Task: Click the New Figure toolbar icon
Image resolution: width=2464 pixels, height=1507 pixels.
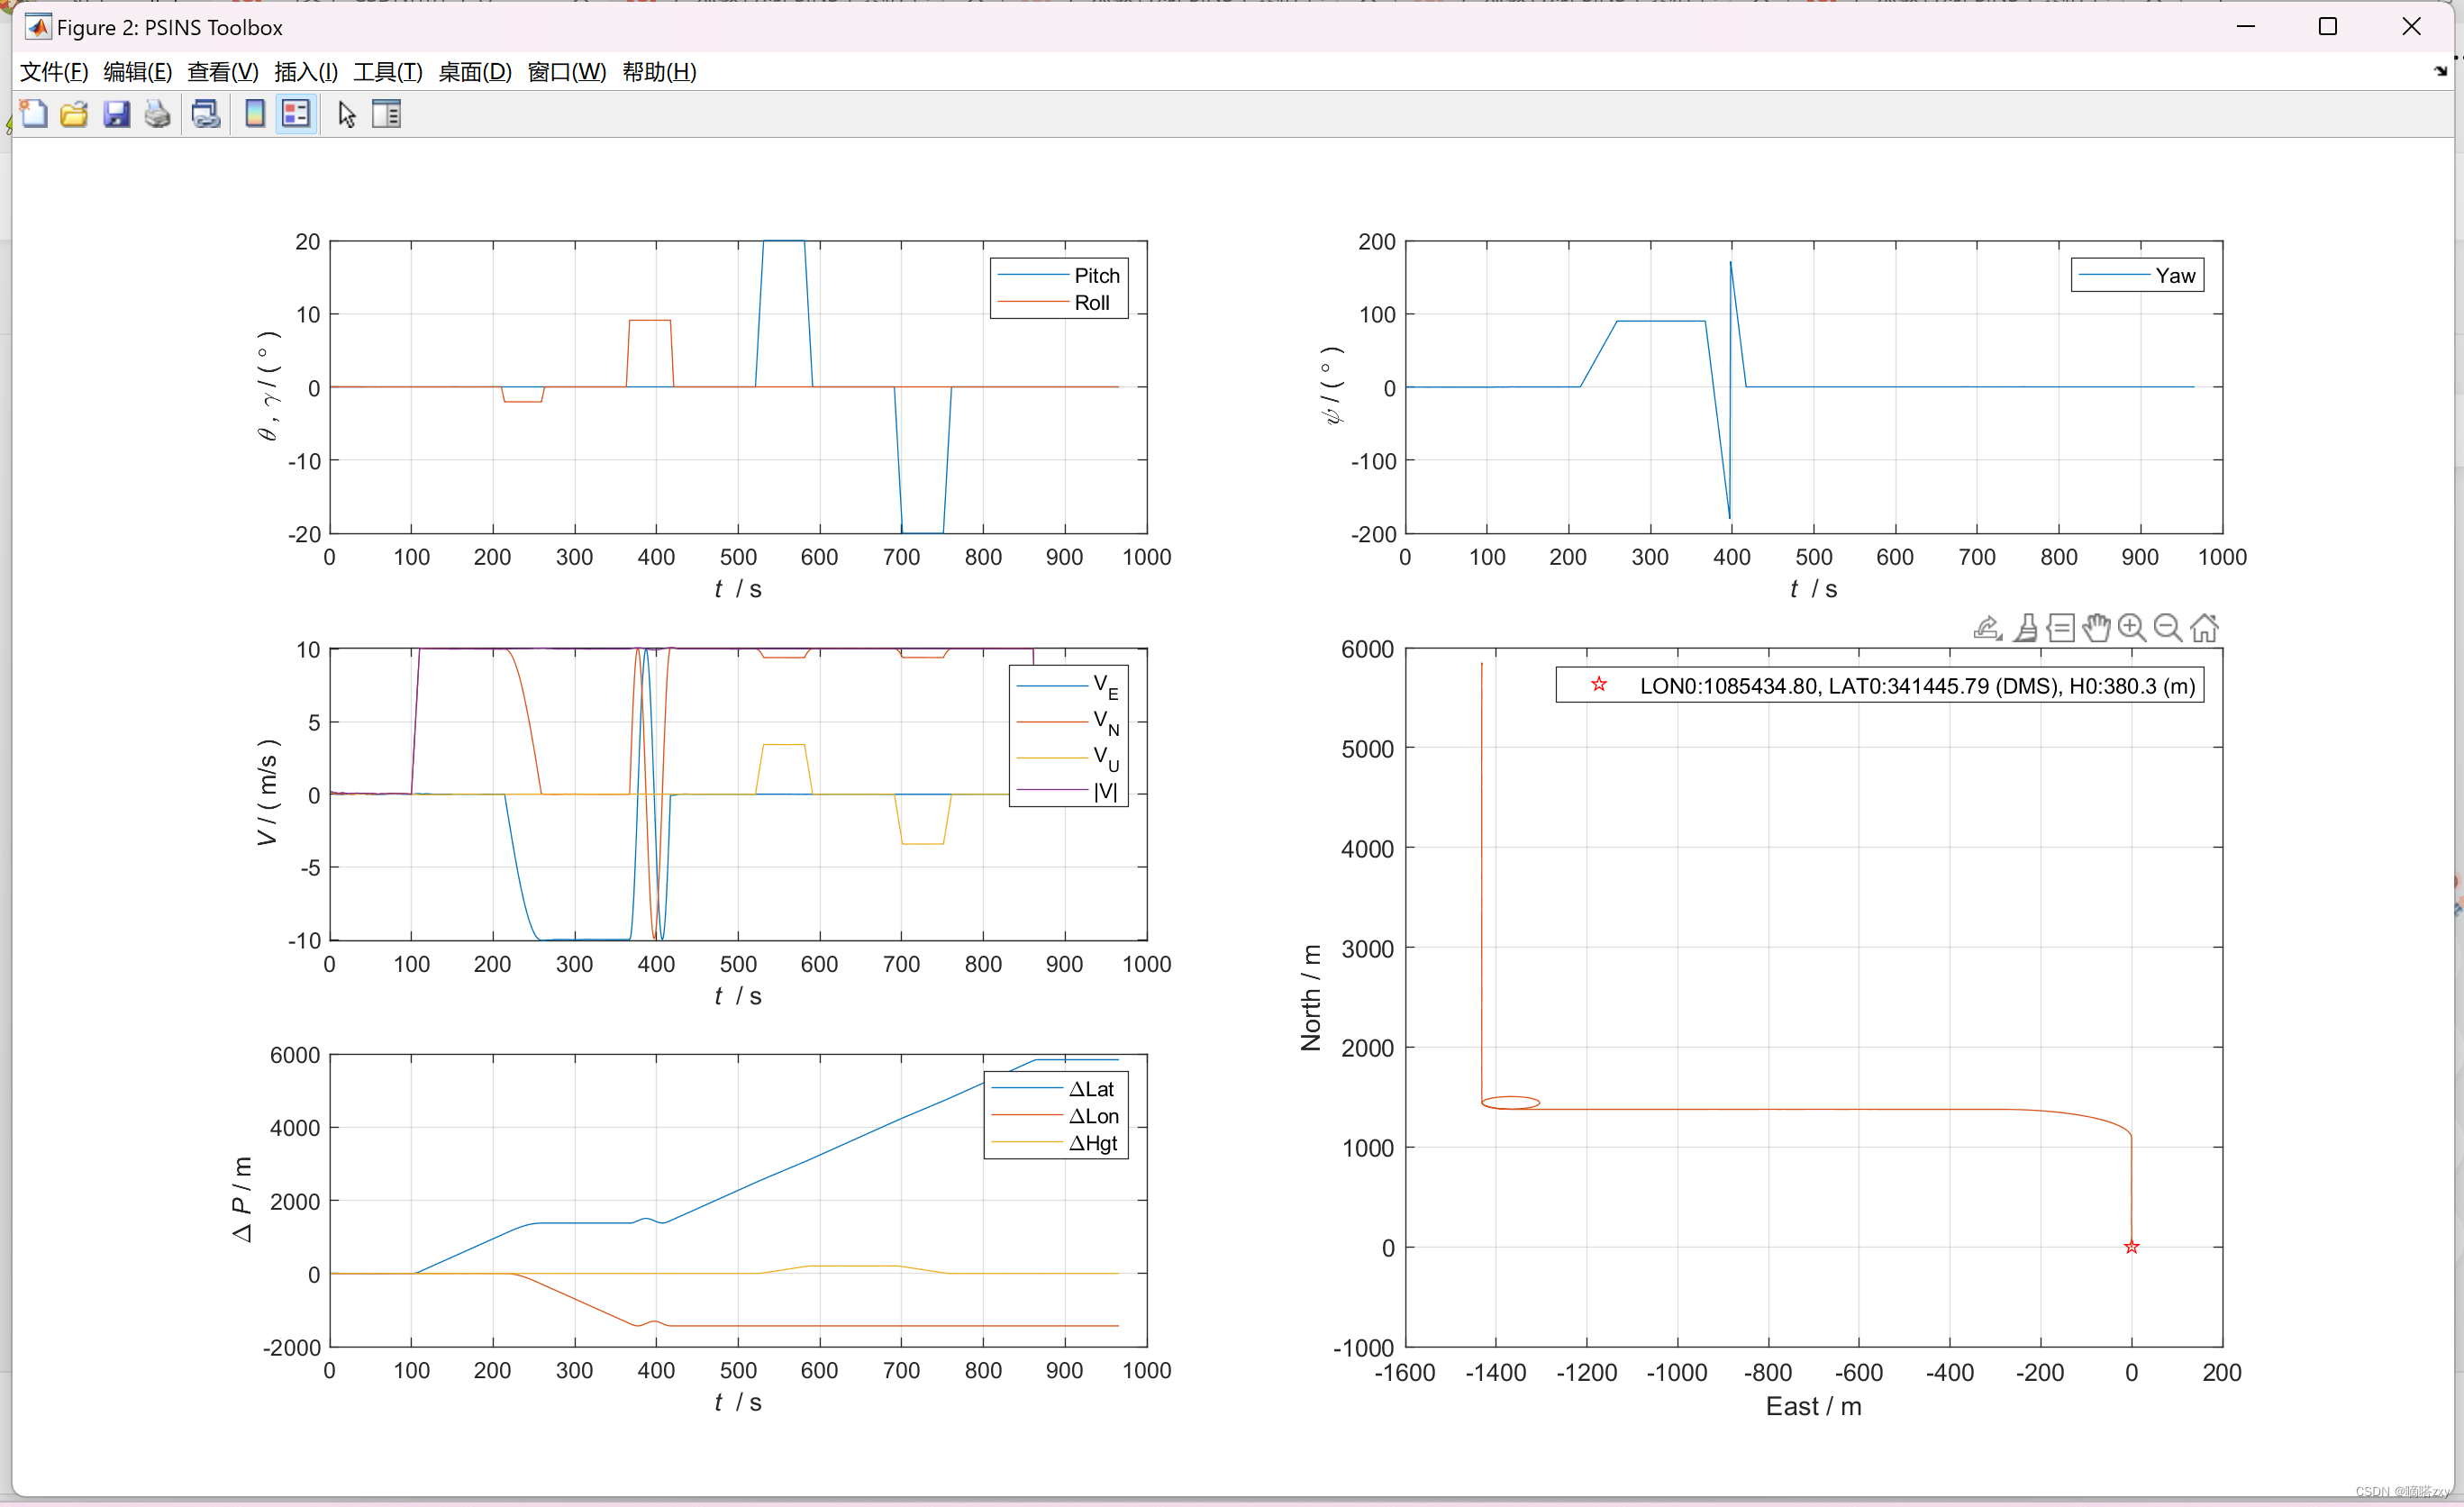Action: 33,114
